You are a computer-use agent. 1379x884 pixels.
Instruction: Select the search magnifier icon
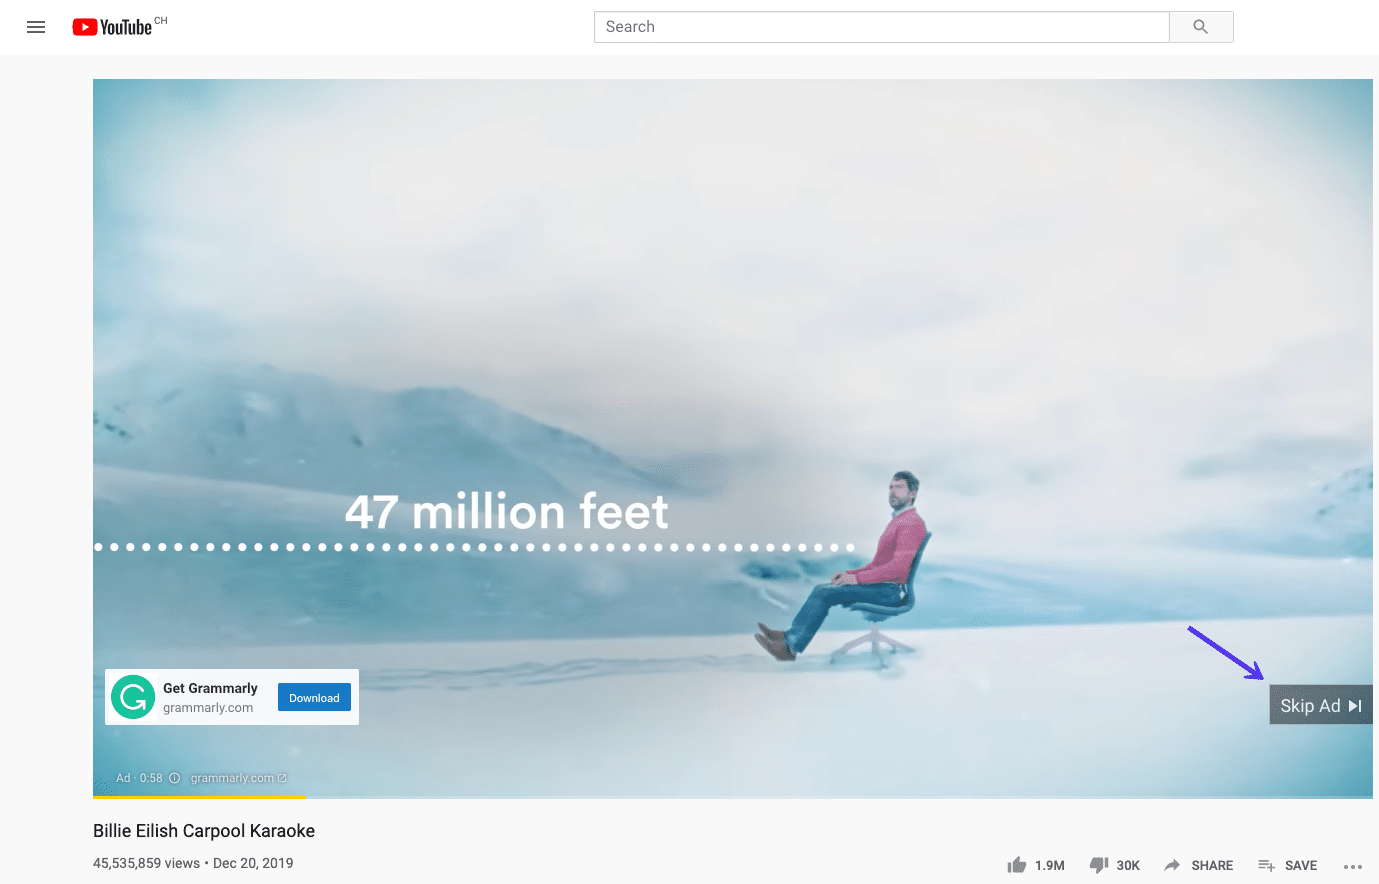(x=1200, y=27)
